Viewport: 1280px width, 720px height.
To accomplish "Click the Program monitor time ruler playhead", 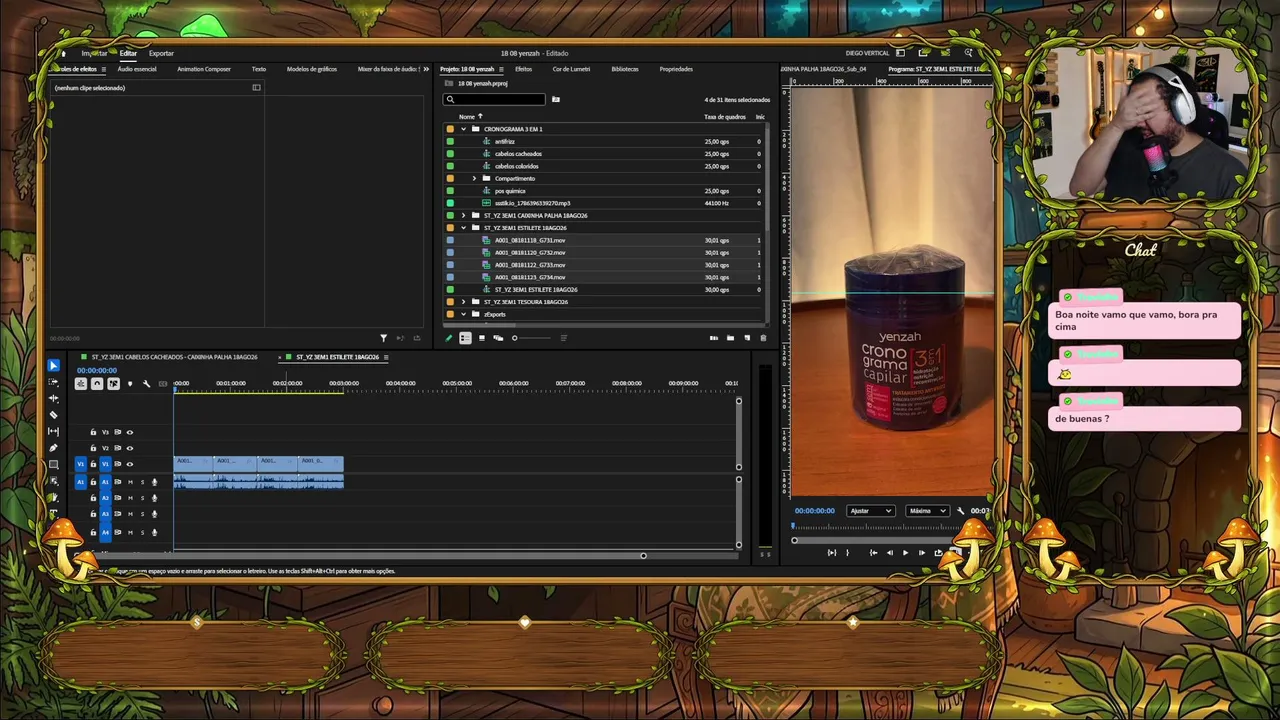I will click(x=793, y=526).
